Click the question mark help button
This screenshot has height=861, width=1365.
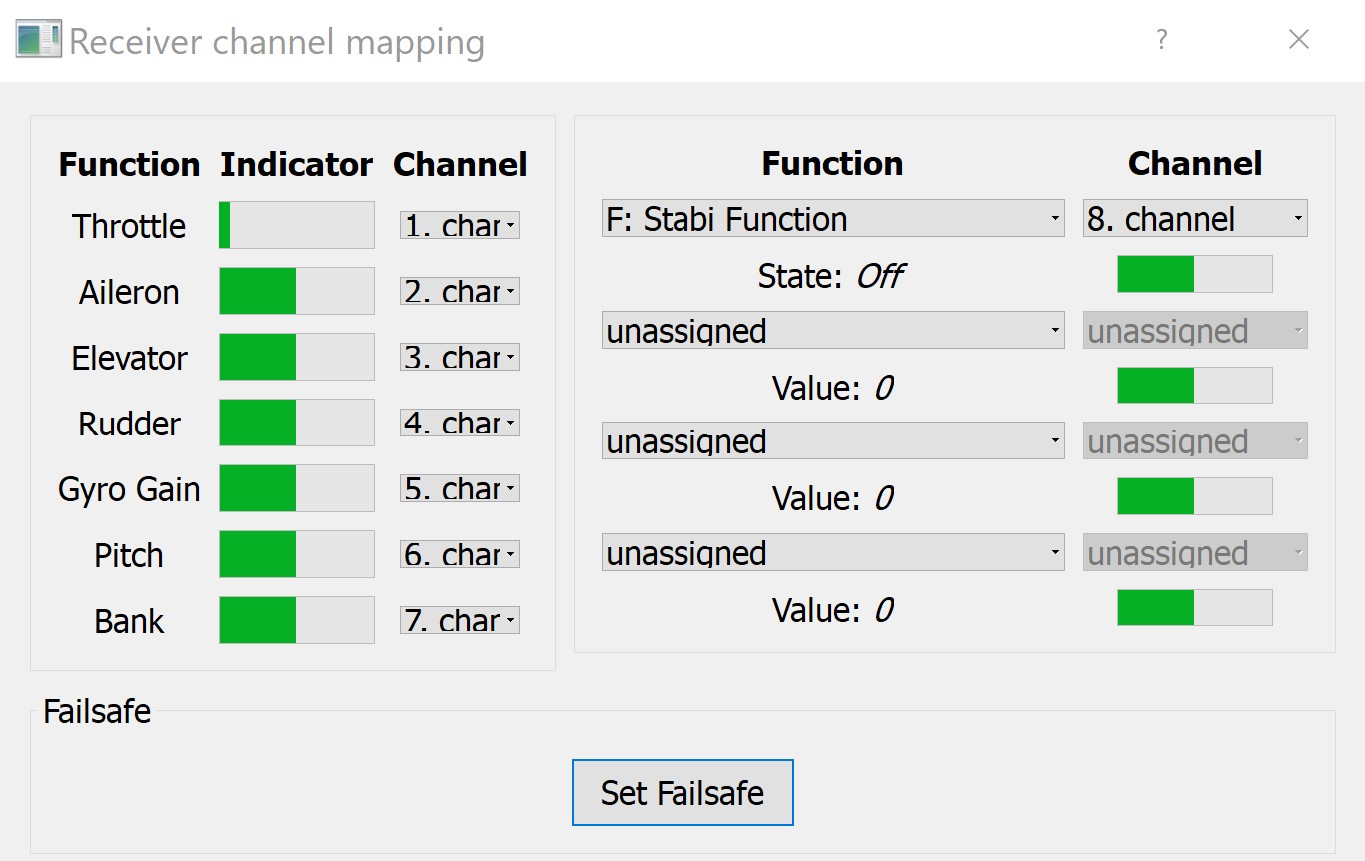pos(1161,40)
